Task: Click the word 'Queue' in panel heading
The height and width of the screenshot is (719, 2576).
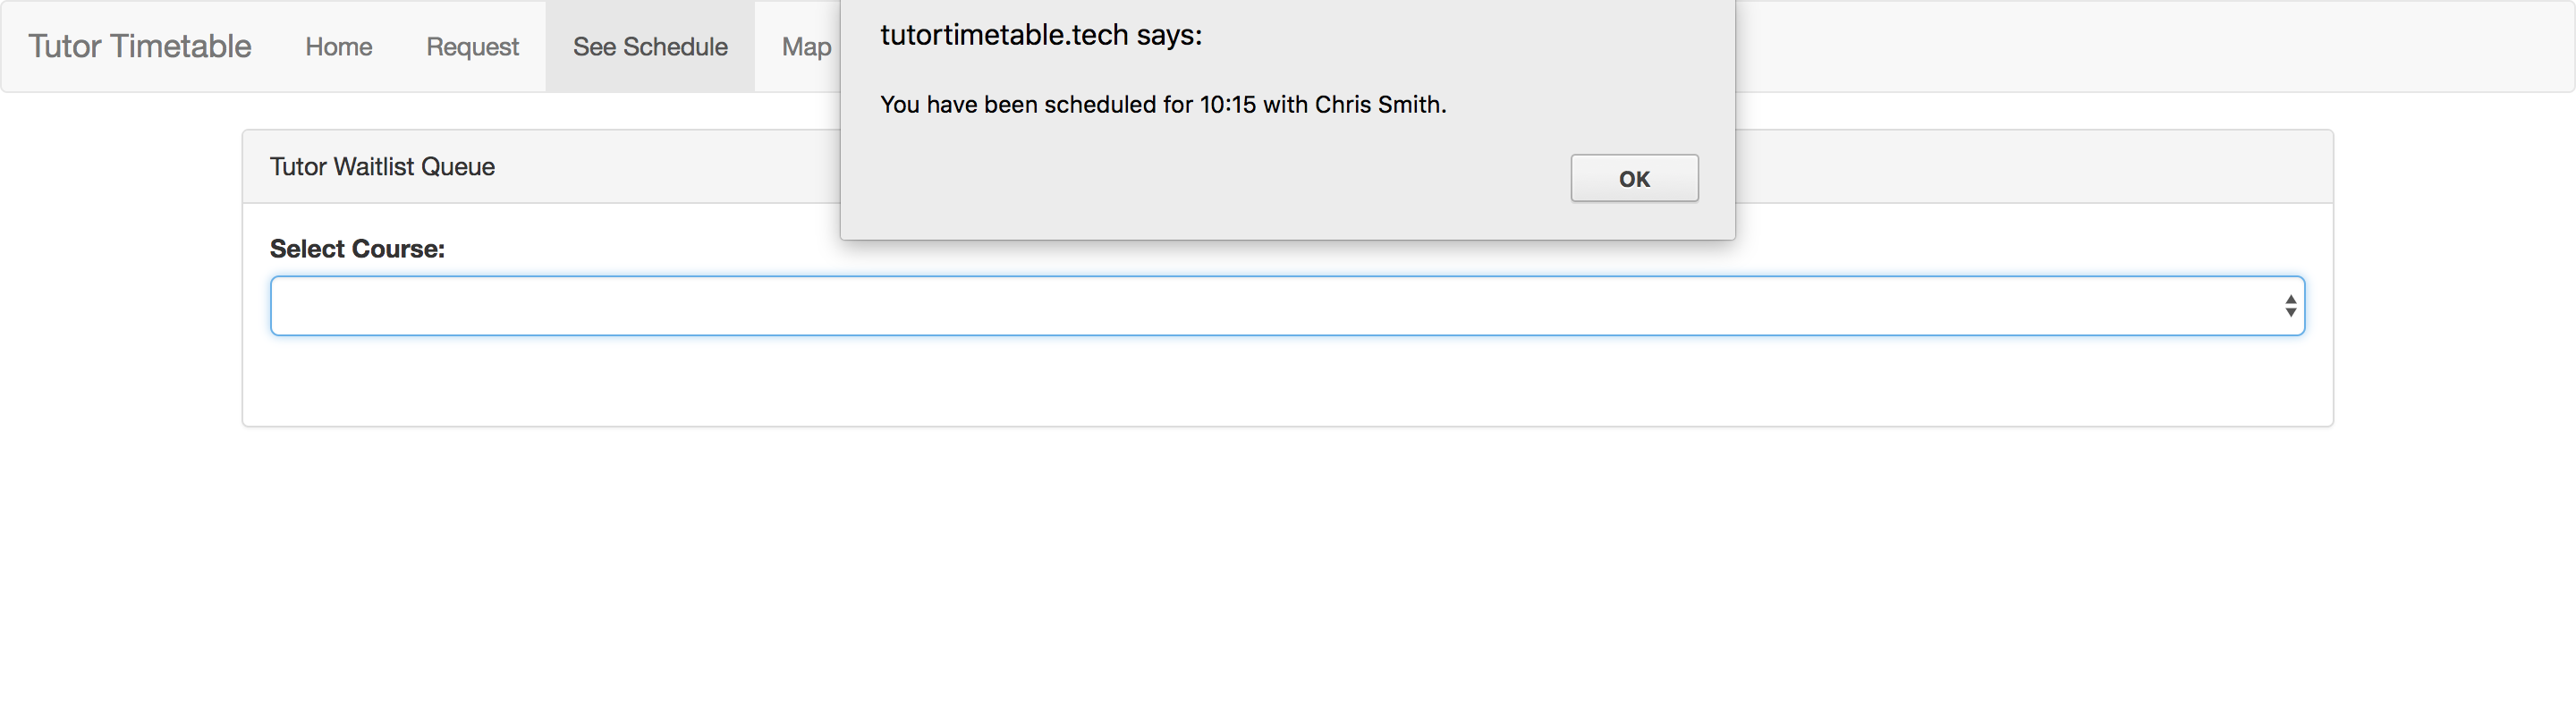Action: point(457,167)
